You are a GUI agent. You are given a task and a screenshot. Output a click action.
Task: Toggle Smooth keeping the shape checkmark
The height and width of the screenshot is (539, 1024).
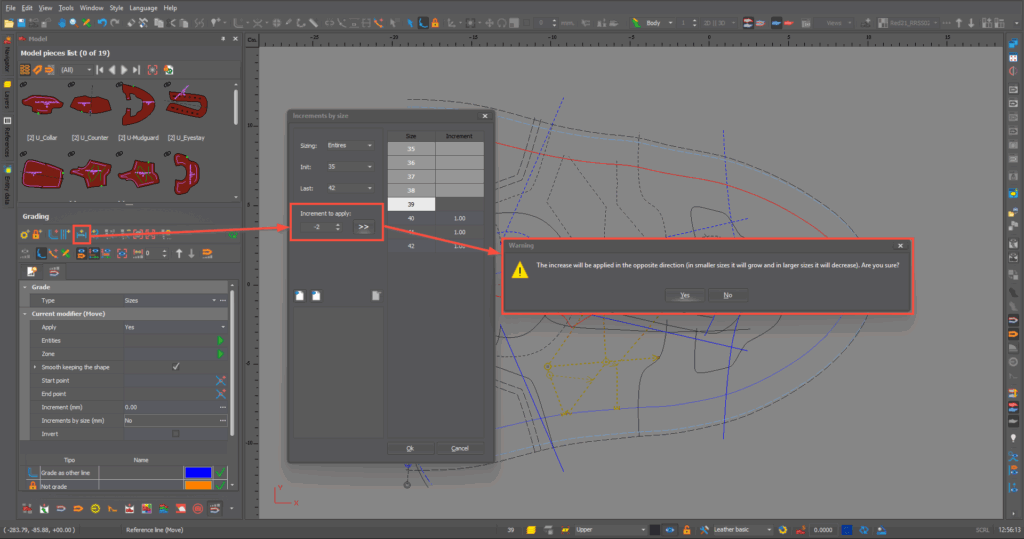tap(176, 367)
